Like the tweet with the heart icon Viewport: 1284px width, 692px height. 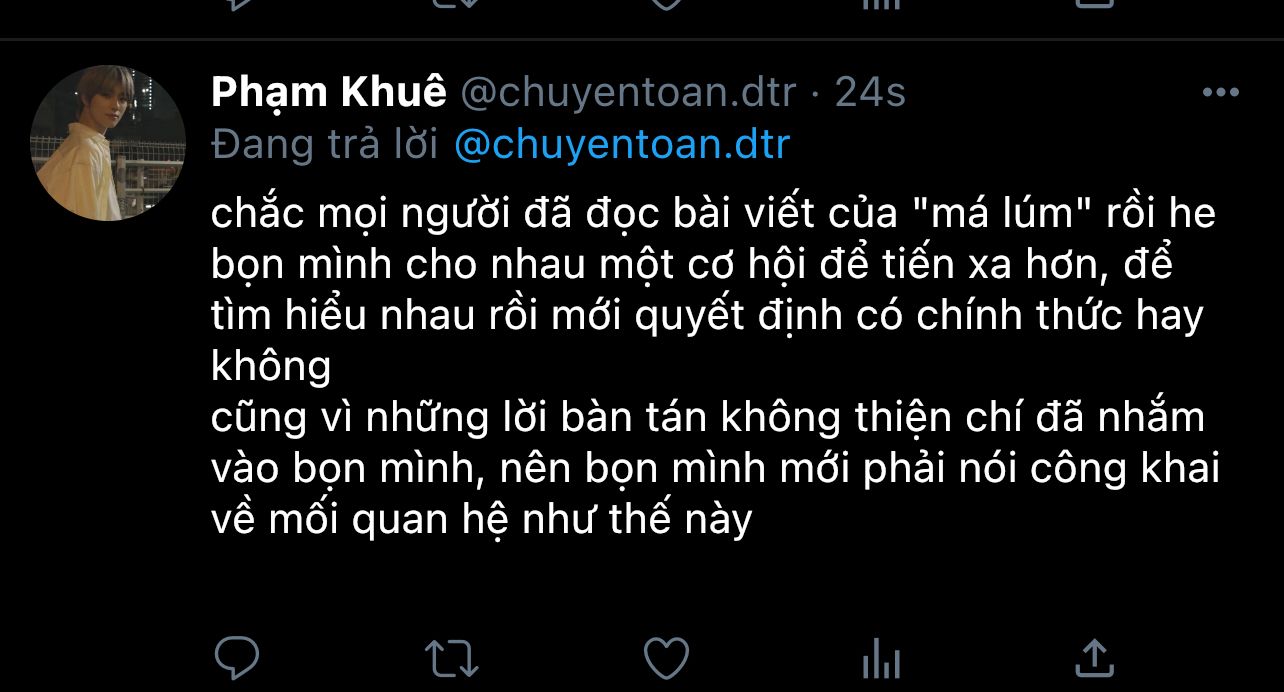pos(666,659)
